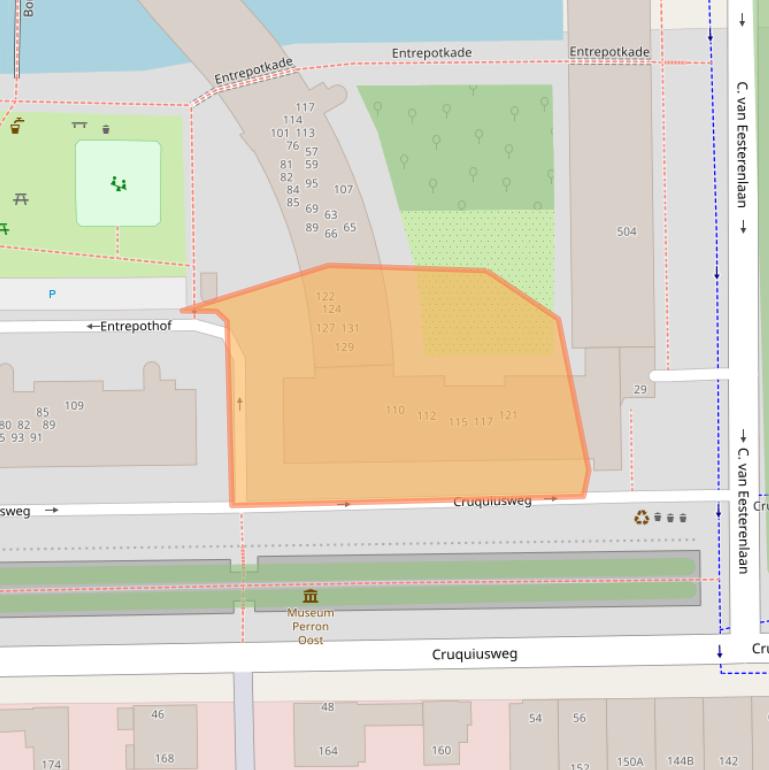This screenshot has width=769, height=770.
Task: Select the blue parking P symbol
Action: pos(52,294)
